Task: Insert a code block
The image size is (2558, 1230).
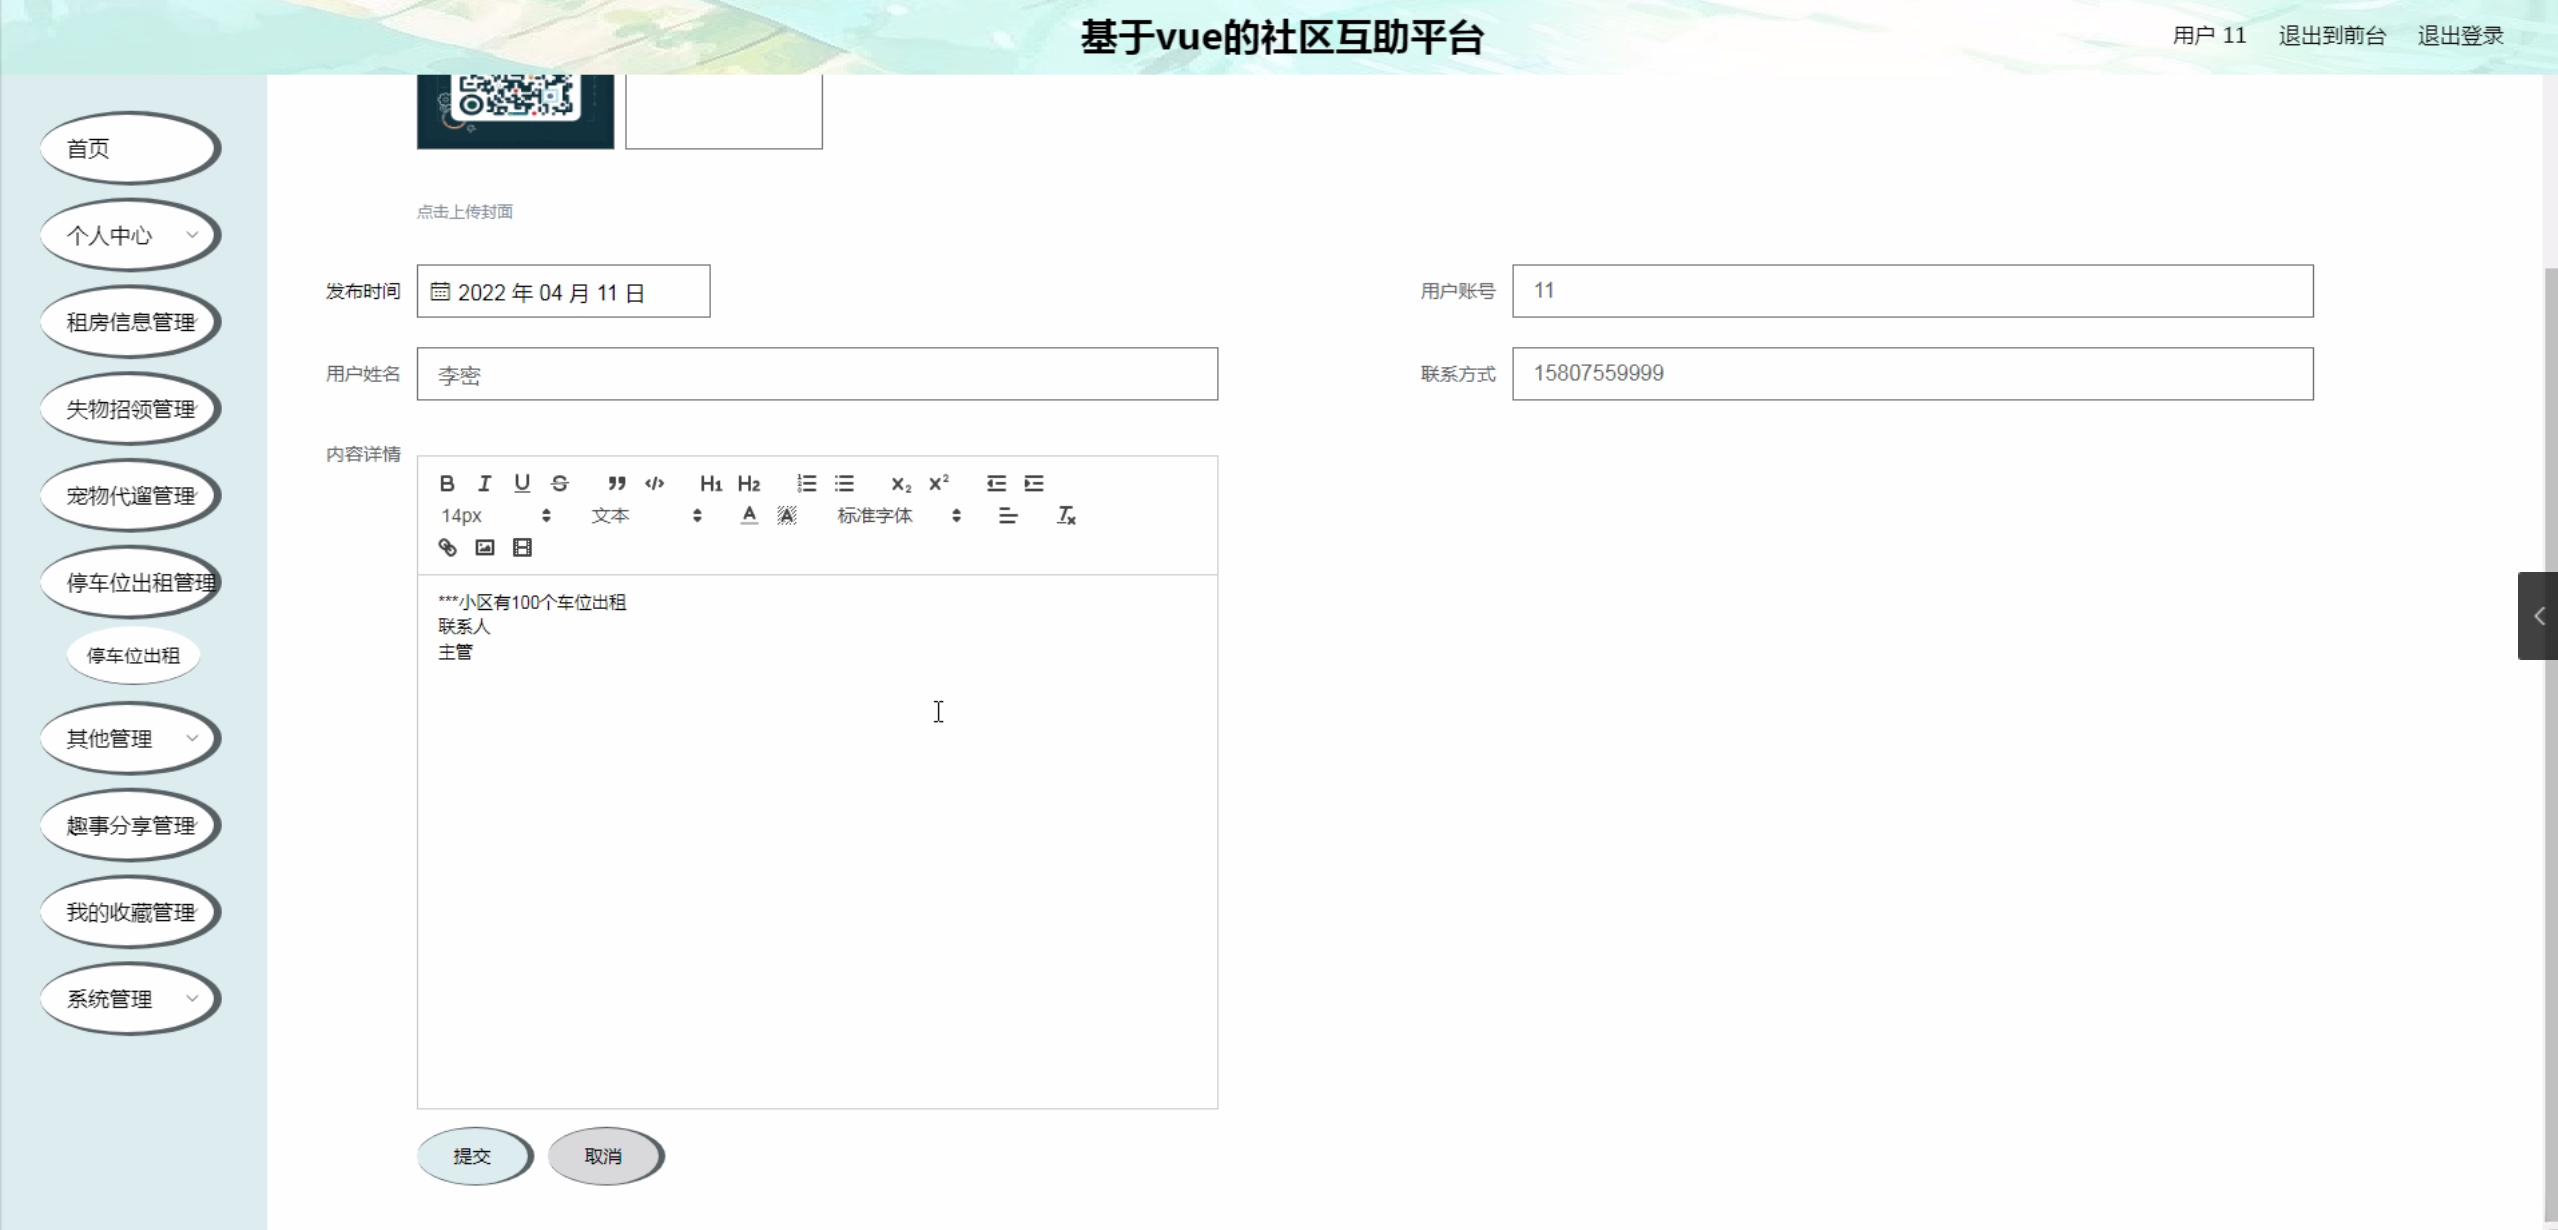Action: click(x=655, y=484)
